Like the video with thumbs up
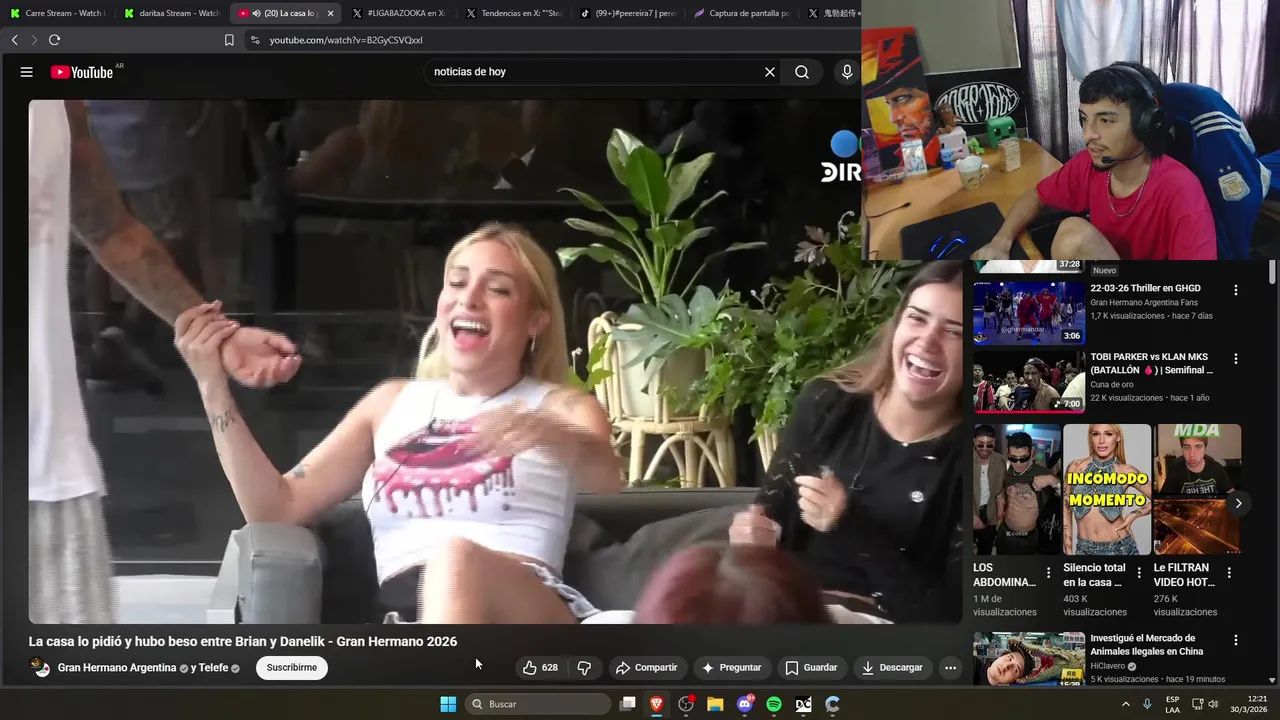Image resolution: width=1280 pixels, height=720 pixels. click(x=541, y=667)
